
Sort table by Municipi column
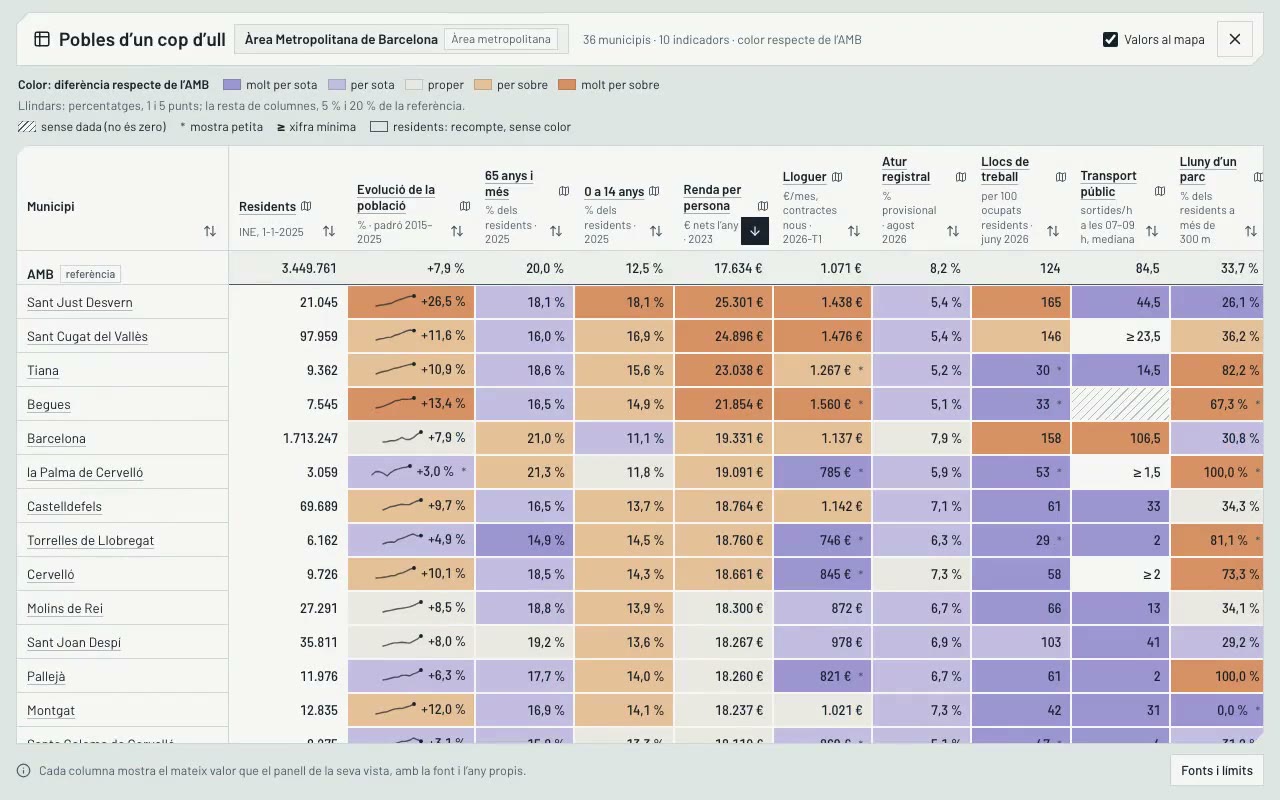tap(210, 231)
